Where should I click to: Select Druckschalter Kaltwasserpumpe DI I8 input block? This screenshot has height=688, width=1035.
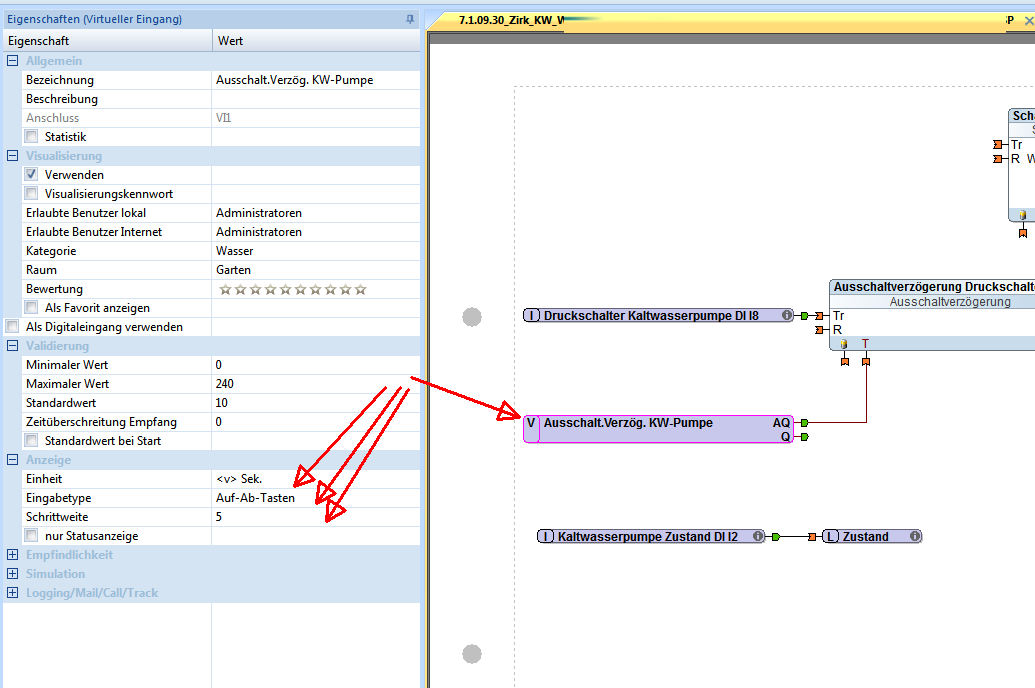658,316
